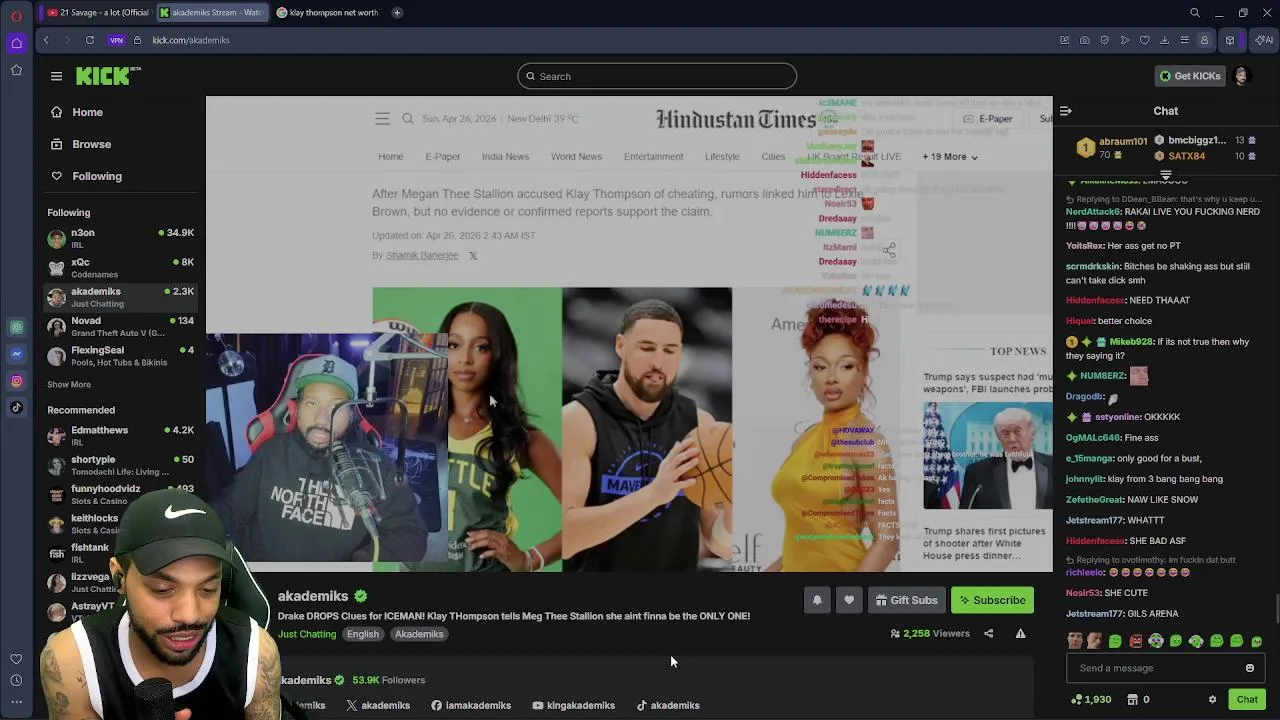This screenshot has width=1280, height=720.
Task: Open a new browser tab
Action: point(397,13)
